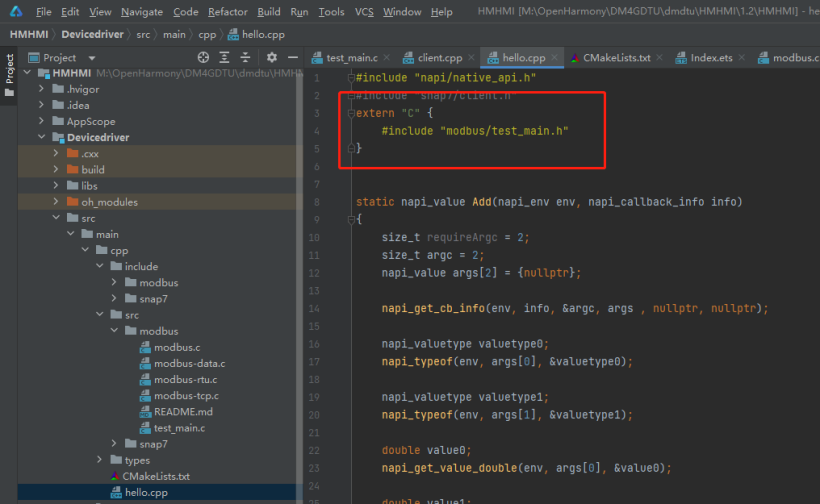Expand the .idea folder

(x=41, y=105)
